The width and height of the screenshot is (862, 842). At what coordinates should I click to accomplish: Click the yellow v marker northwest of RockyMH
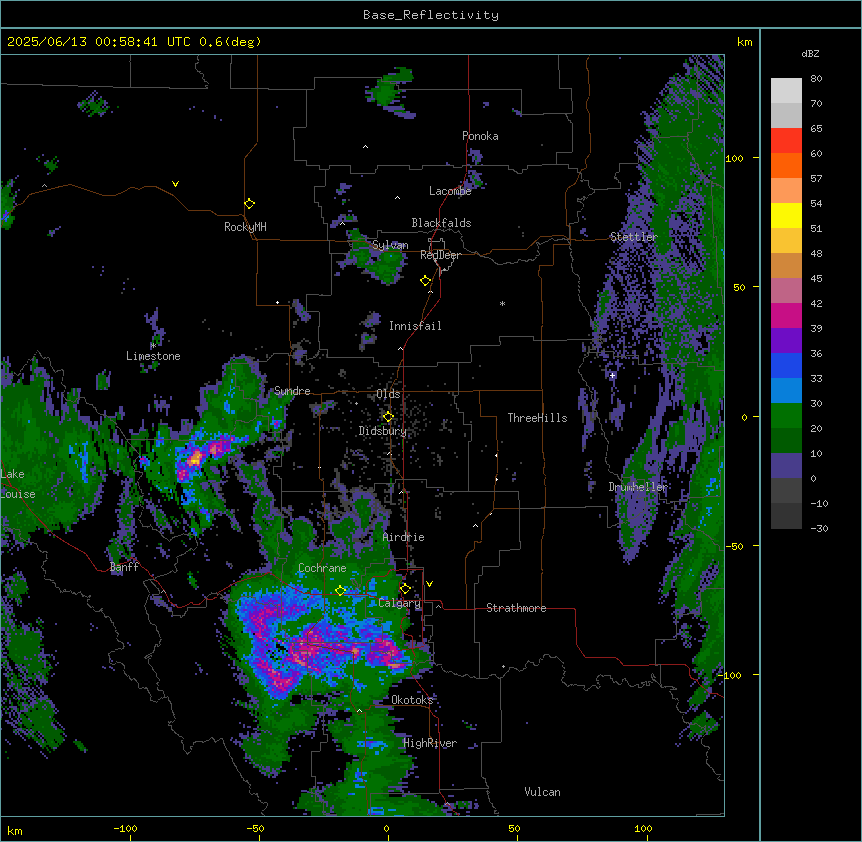click(x=175, y=184)
